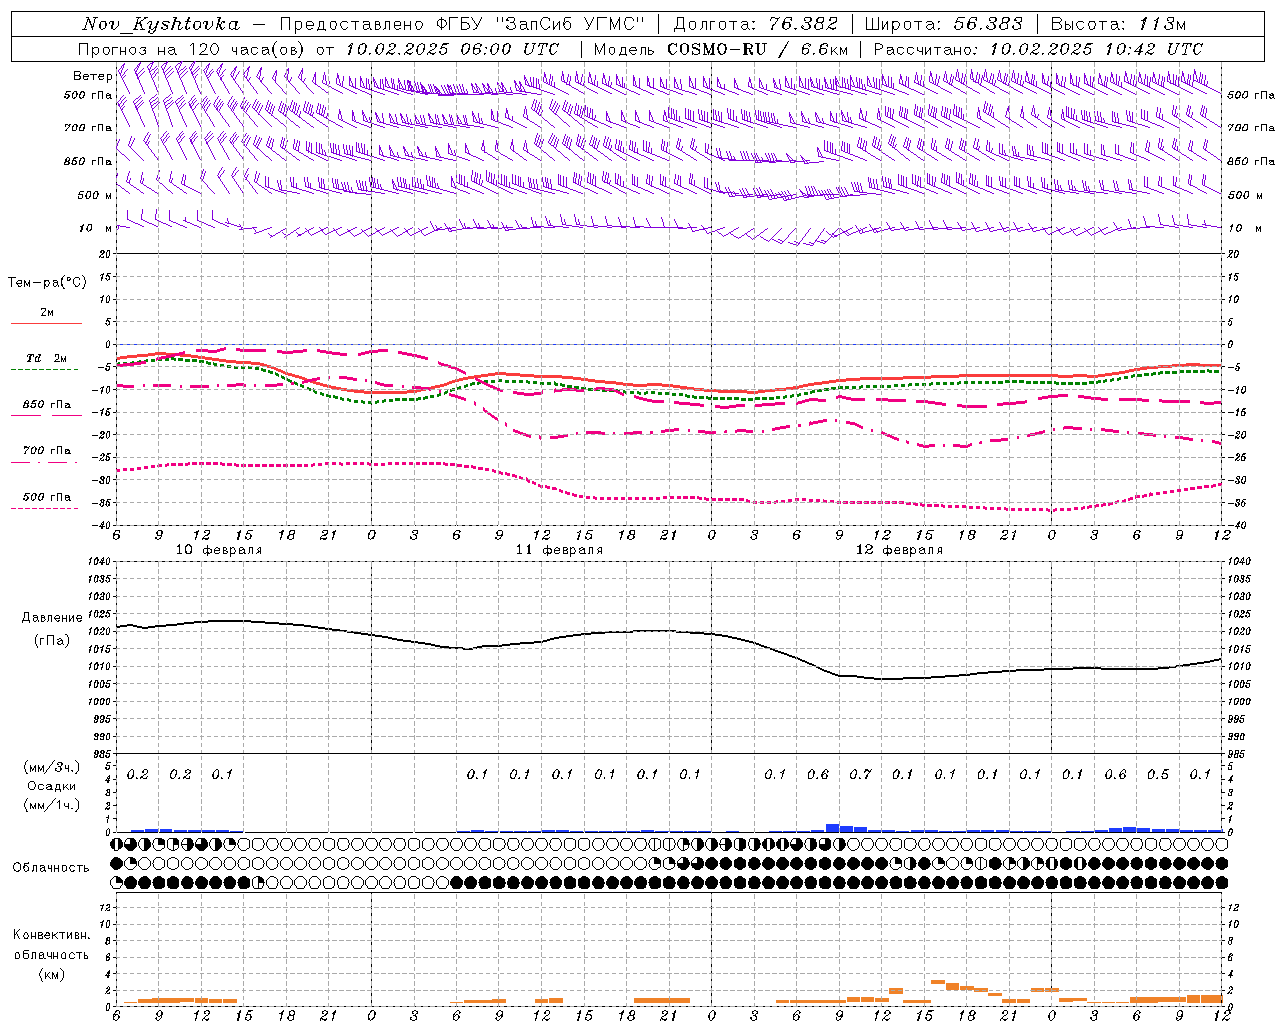This screenshot has height=1024, width=1280.
Task: Click the (км) convective cloud unit label
Action: pyautogui.click(x=51, y=974)
